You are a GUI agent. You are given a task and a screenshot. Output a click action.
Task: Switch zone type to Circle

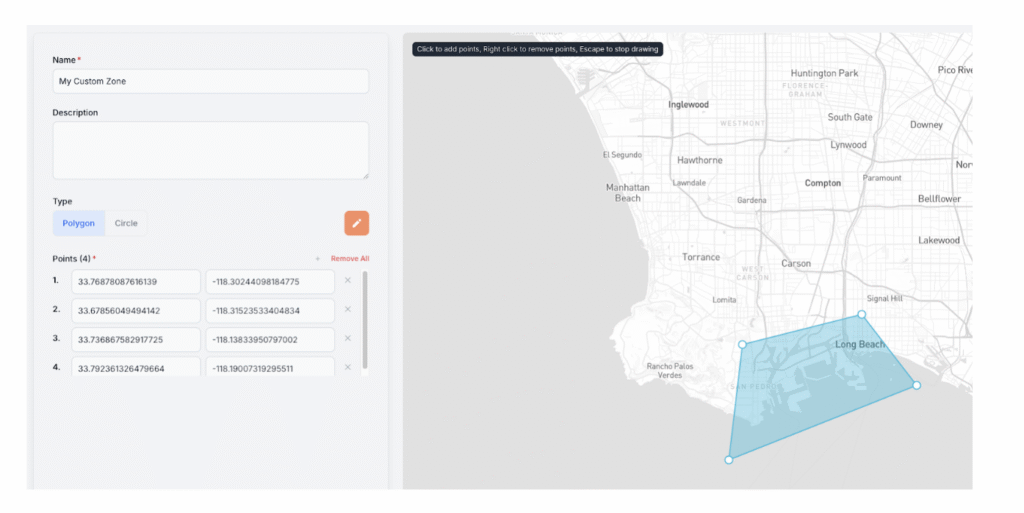126,223
